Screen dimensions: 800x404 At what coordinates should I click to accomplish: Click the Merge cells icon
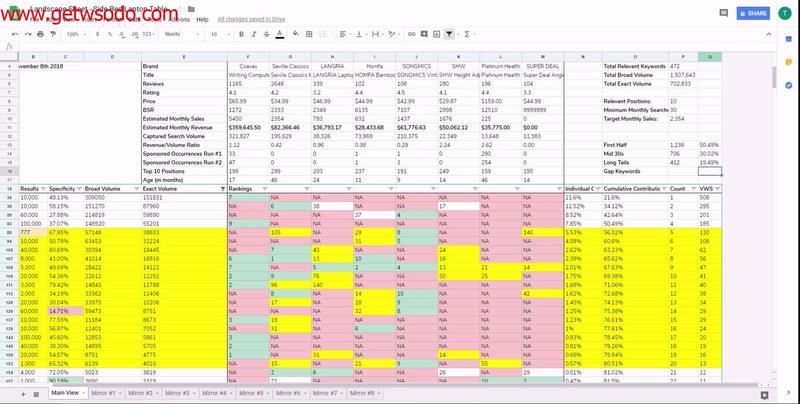(323, 34)
